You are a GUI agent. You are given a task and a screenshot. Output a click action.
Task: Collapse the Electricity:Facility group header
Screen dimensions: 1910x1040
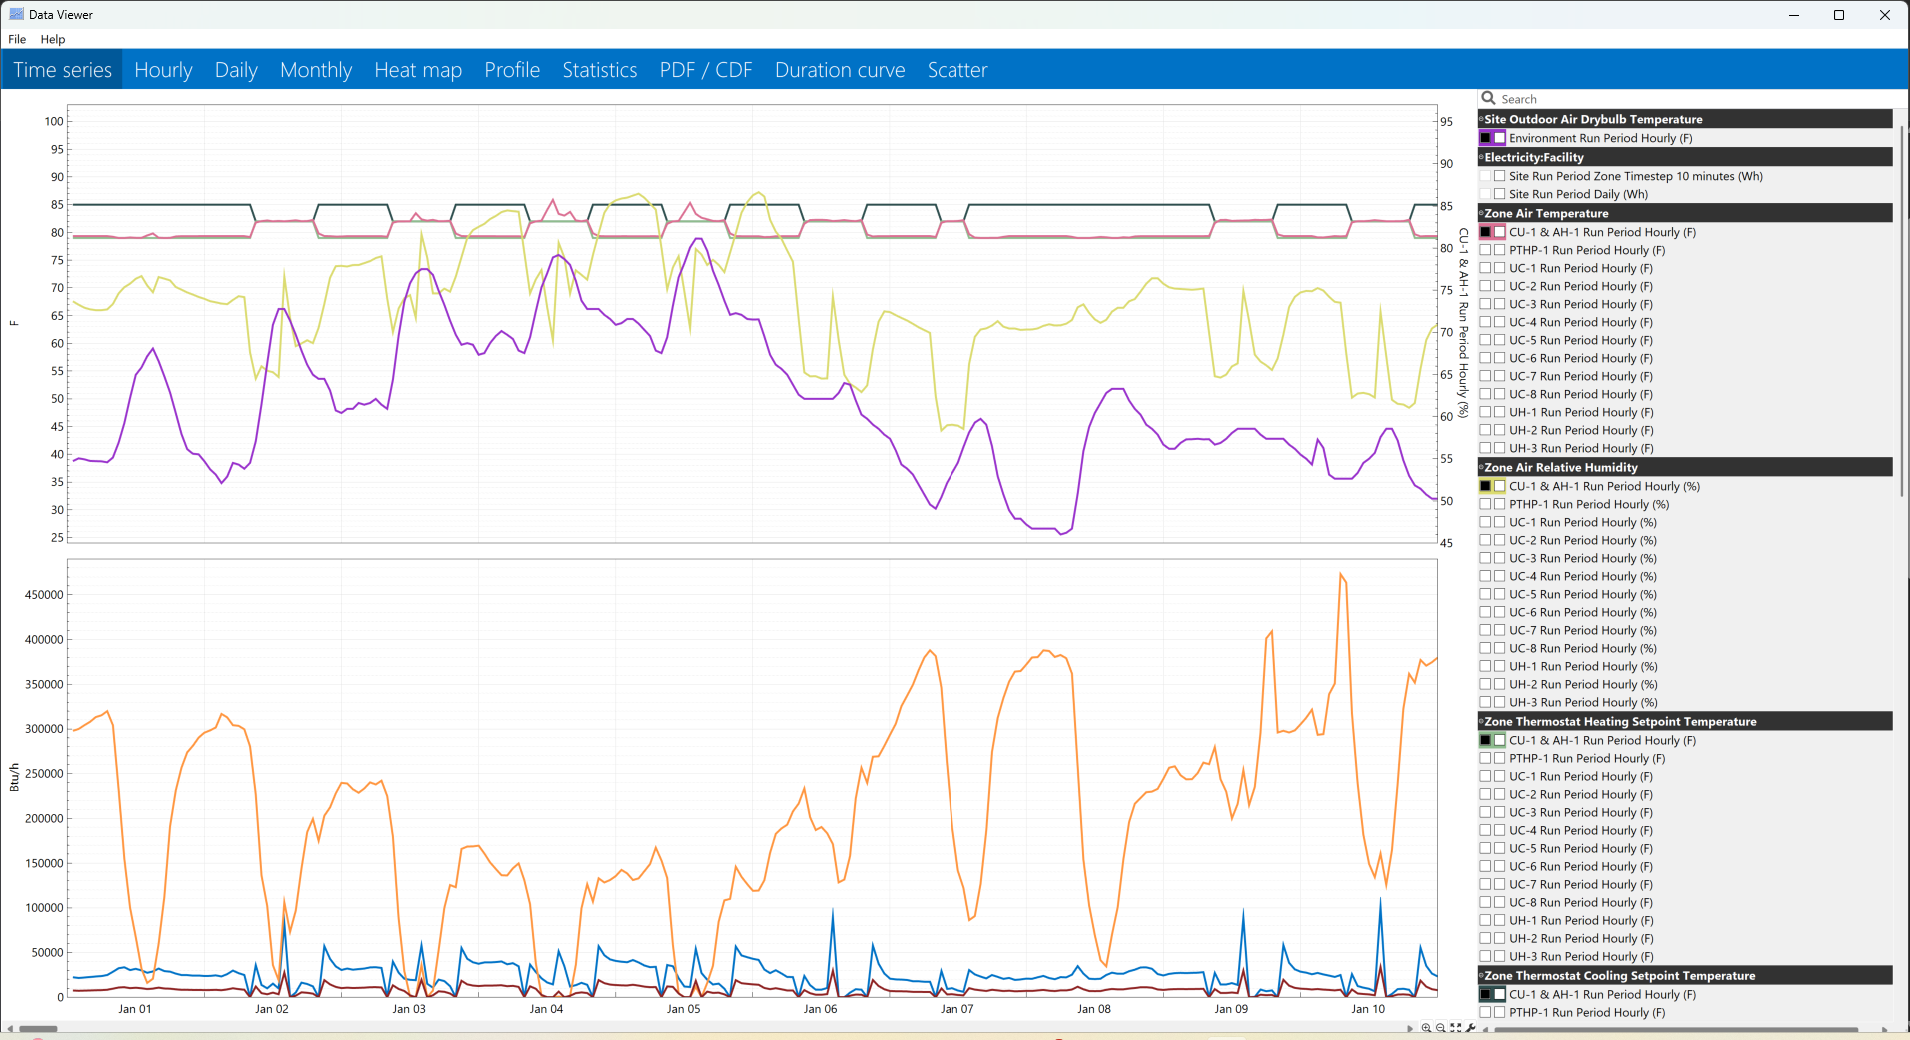click(x=1482, y=157)
